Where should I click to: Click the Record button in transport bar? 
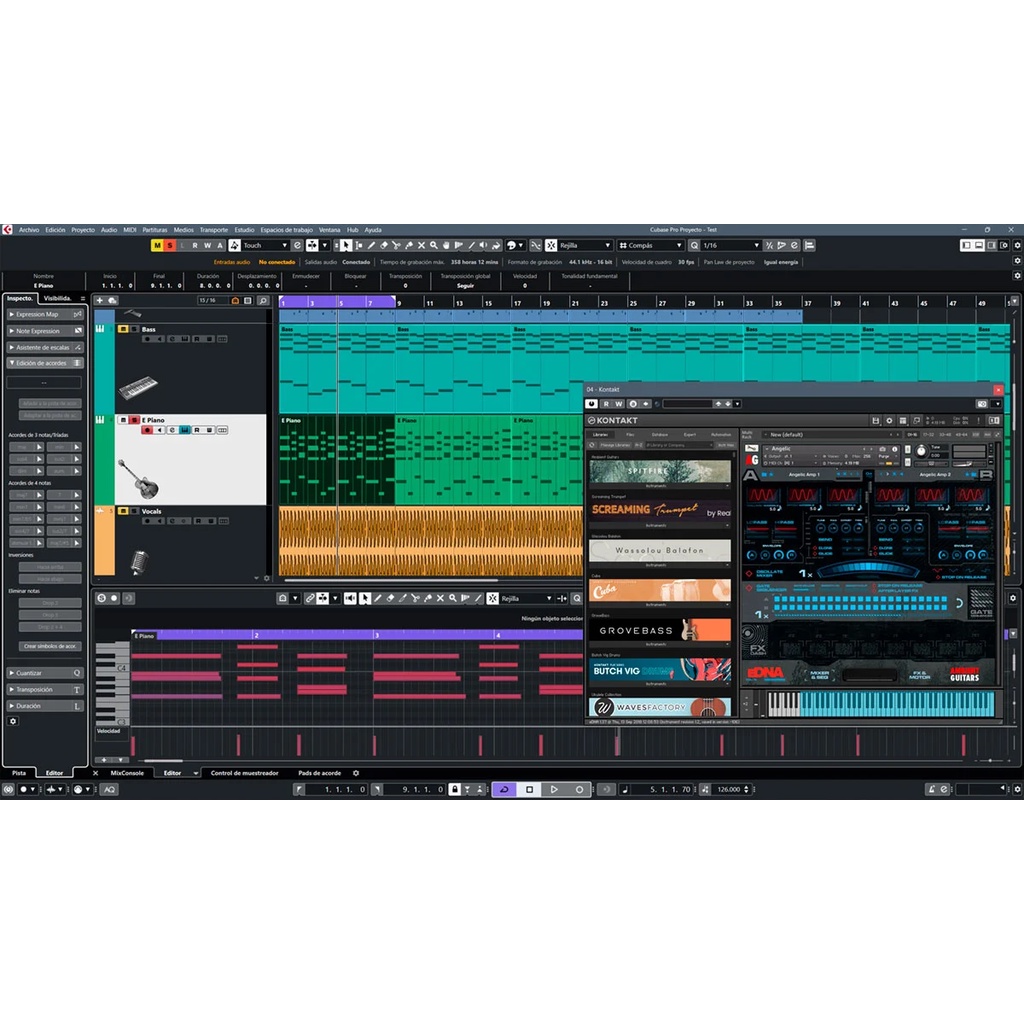[579, 790]
